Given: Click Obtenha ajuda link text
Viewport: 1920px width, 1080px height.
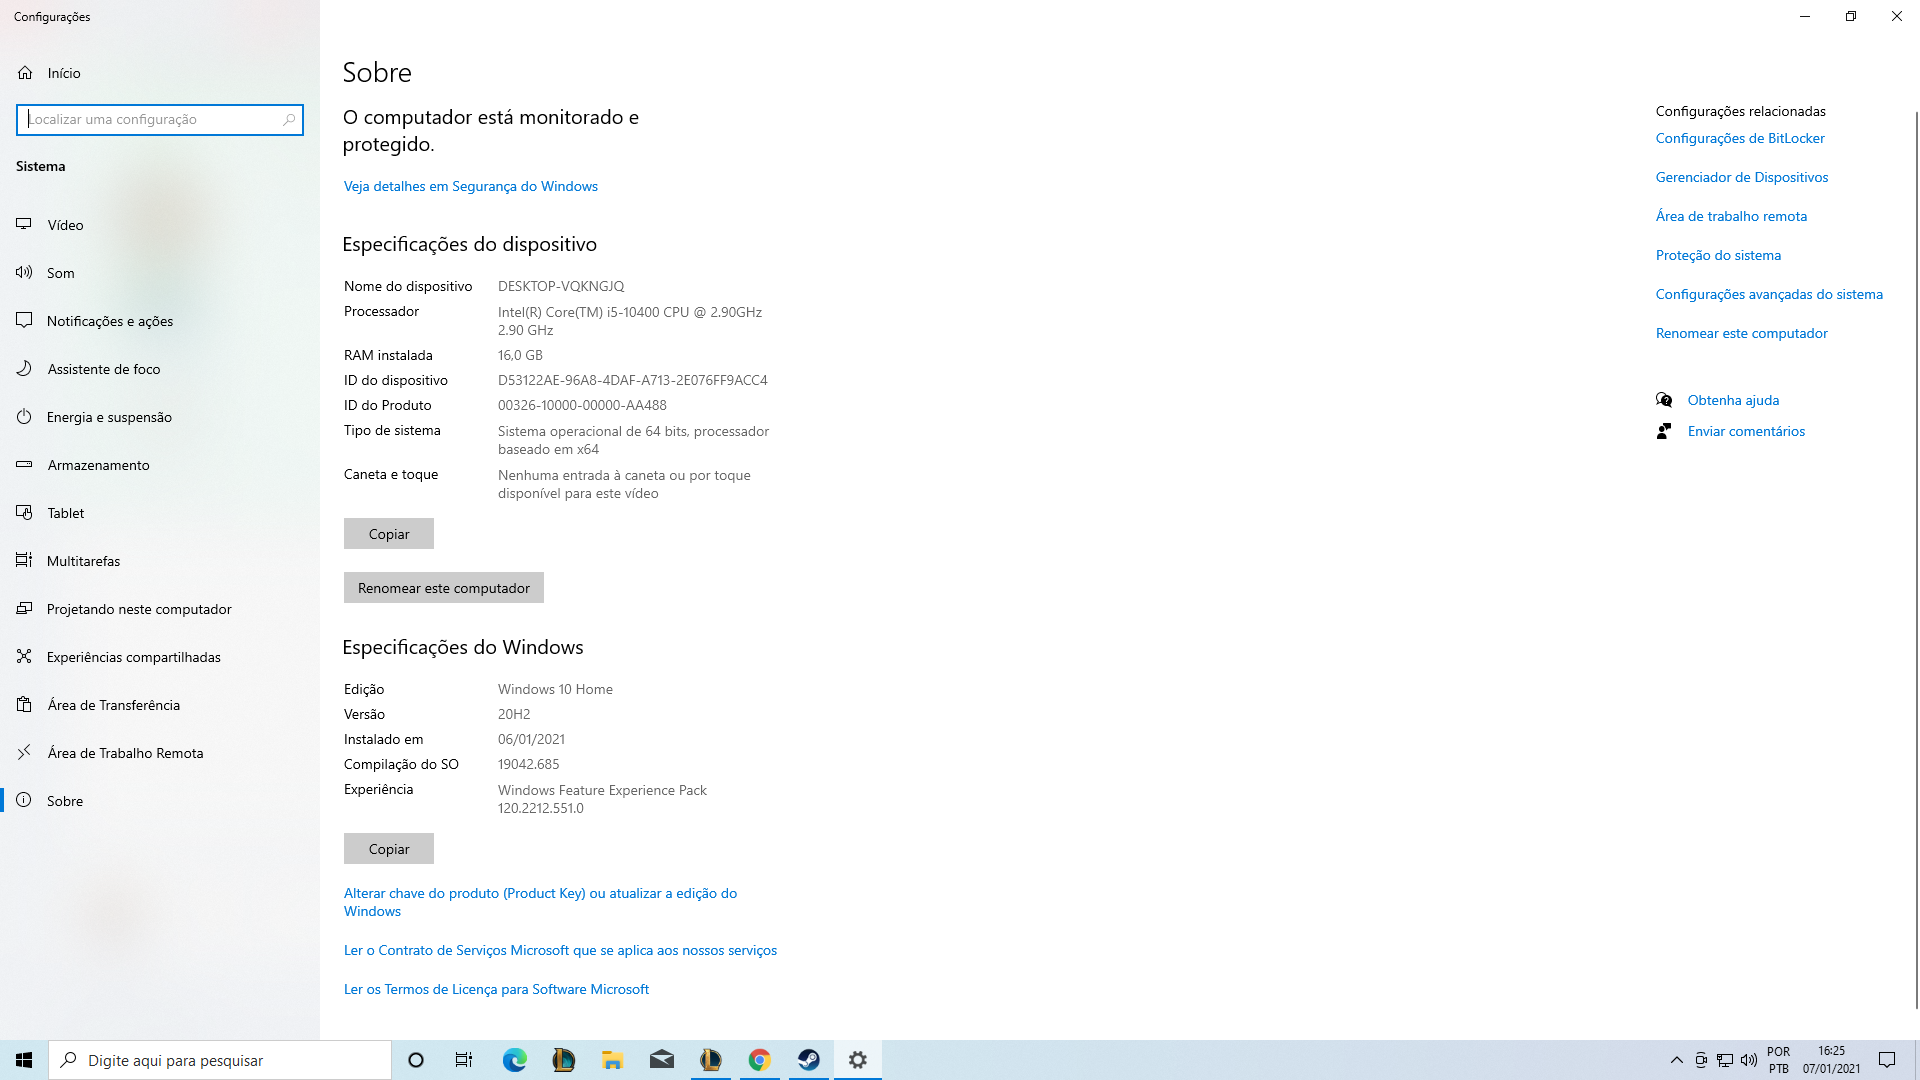Looking at the screenshot, I should pyautogui.click(x=1733, y=401).
